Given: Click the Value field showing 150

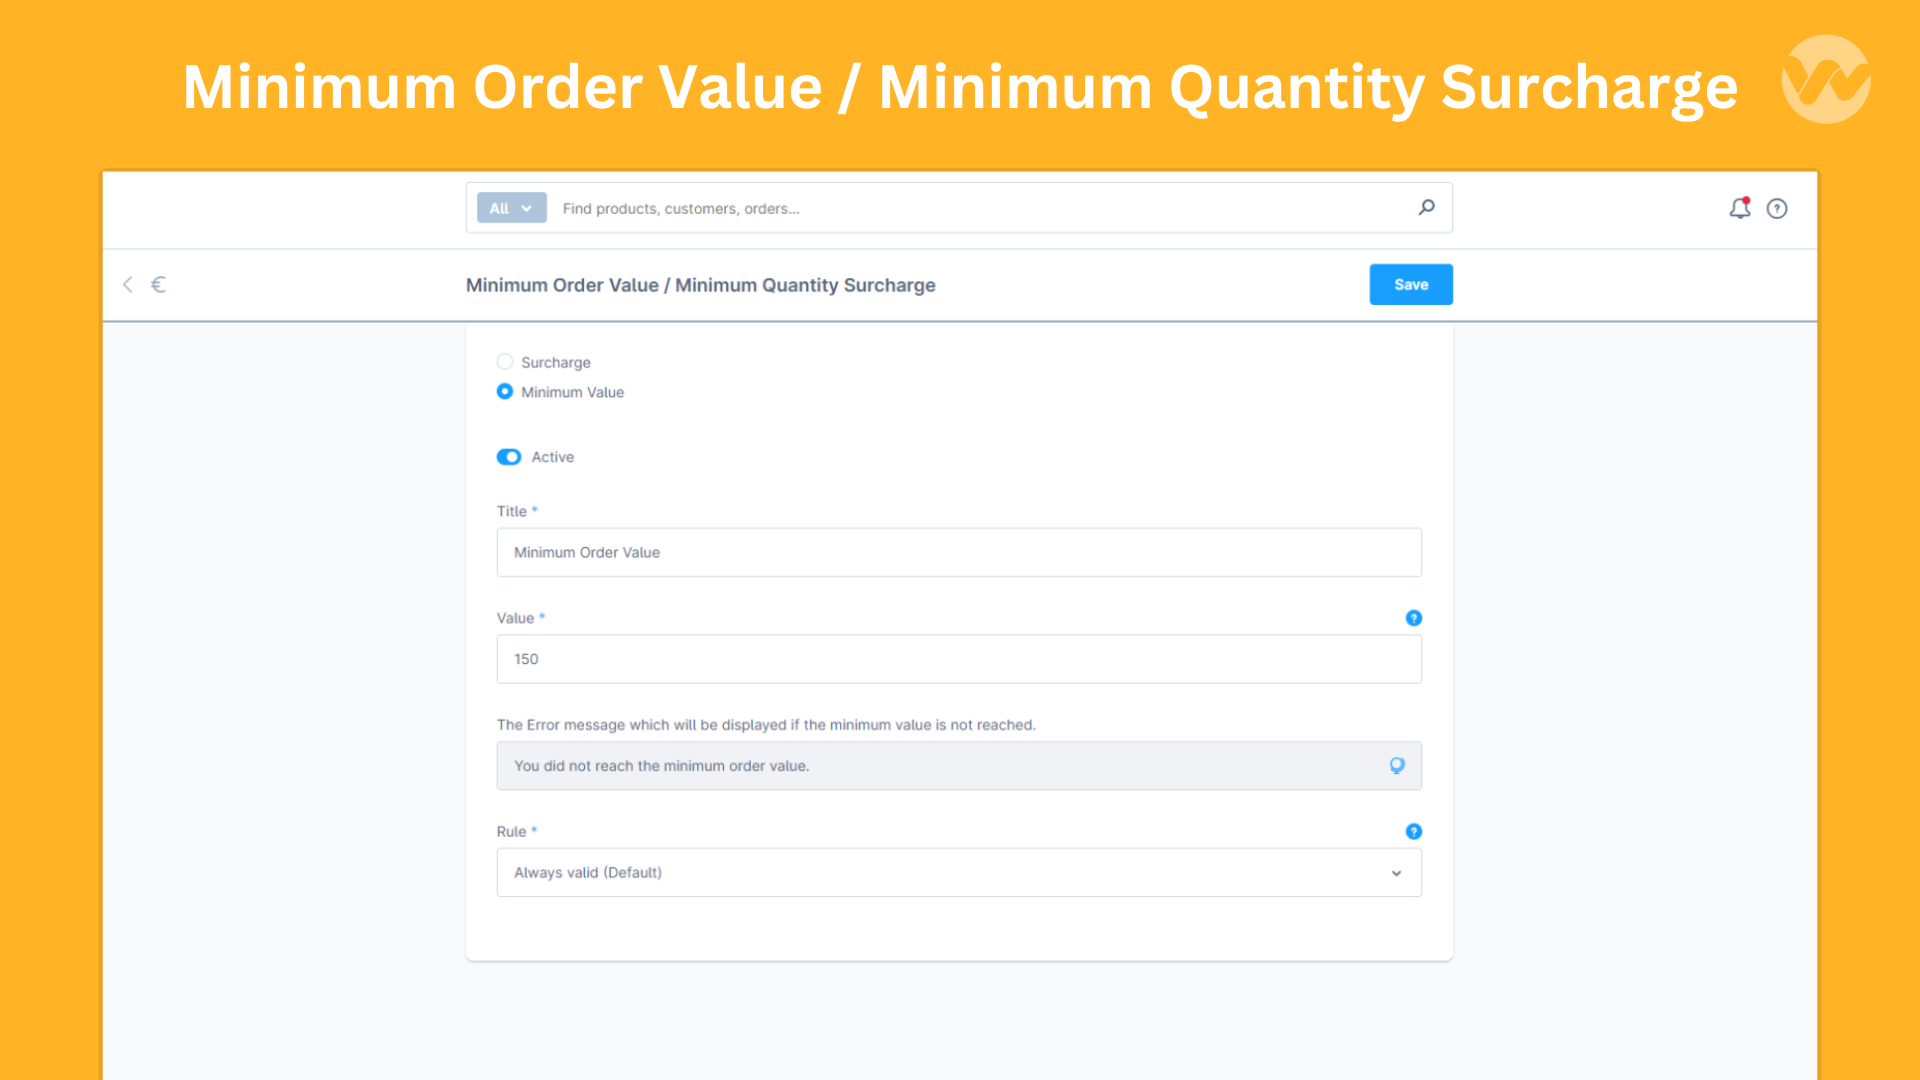Looking at the screenshot, I should [958, 659].
